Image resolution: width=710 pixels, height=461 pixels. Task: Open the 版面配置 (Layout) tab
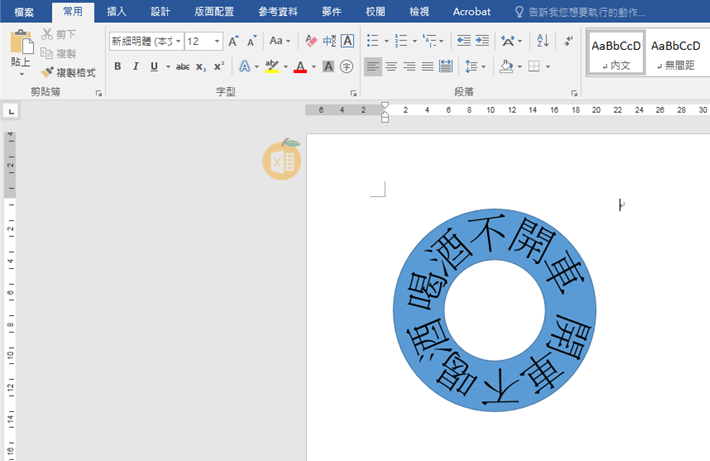[213, 11]
